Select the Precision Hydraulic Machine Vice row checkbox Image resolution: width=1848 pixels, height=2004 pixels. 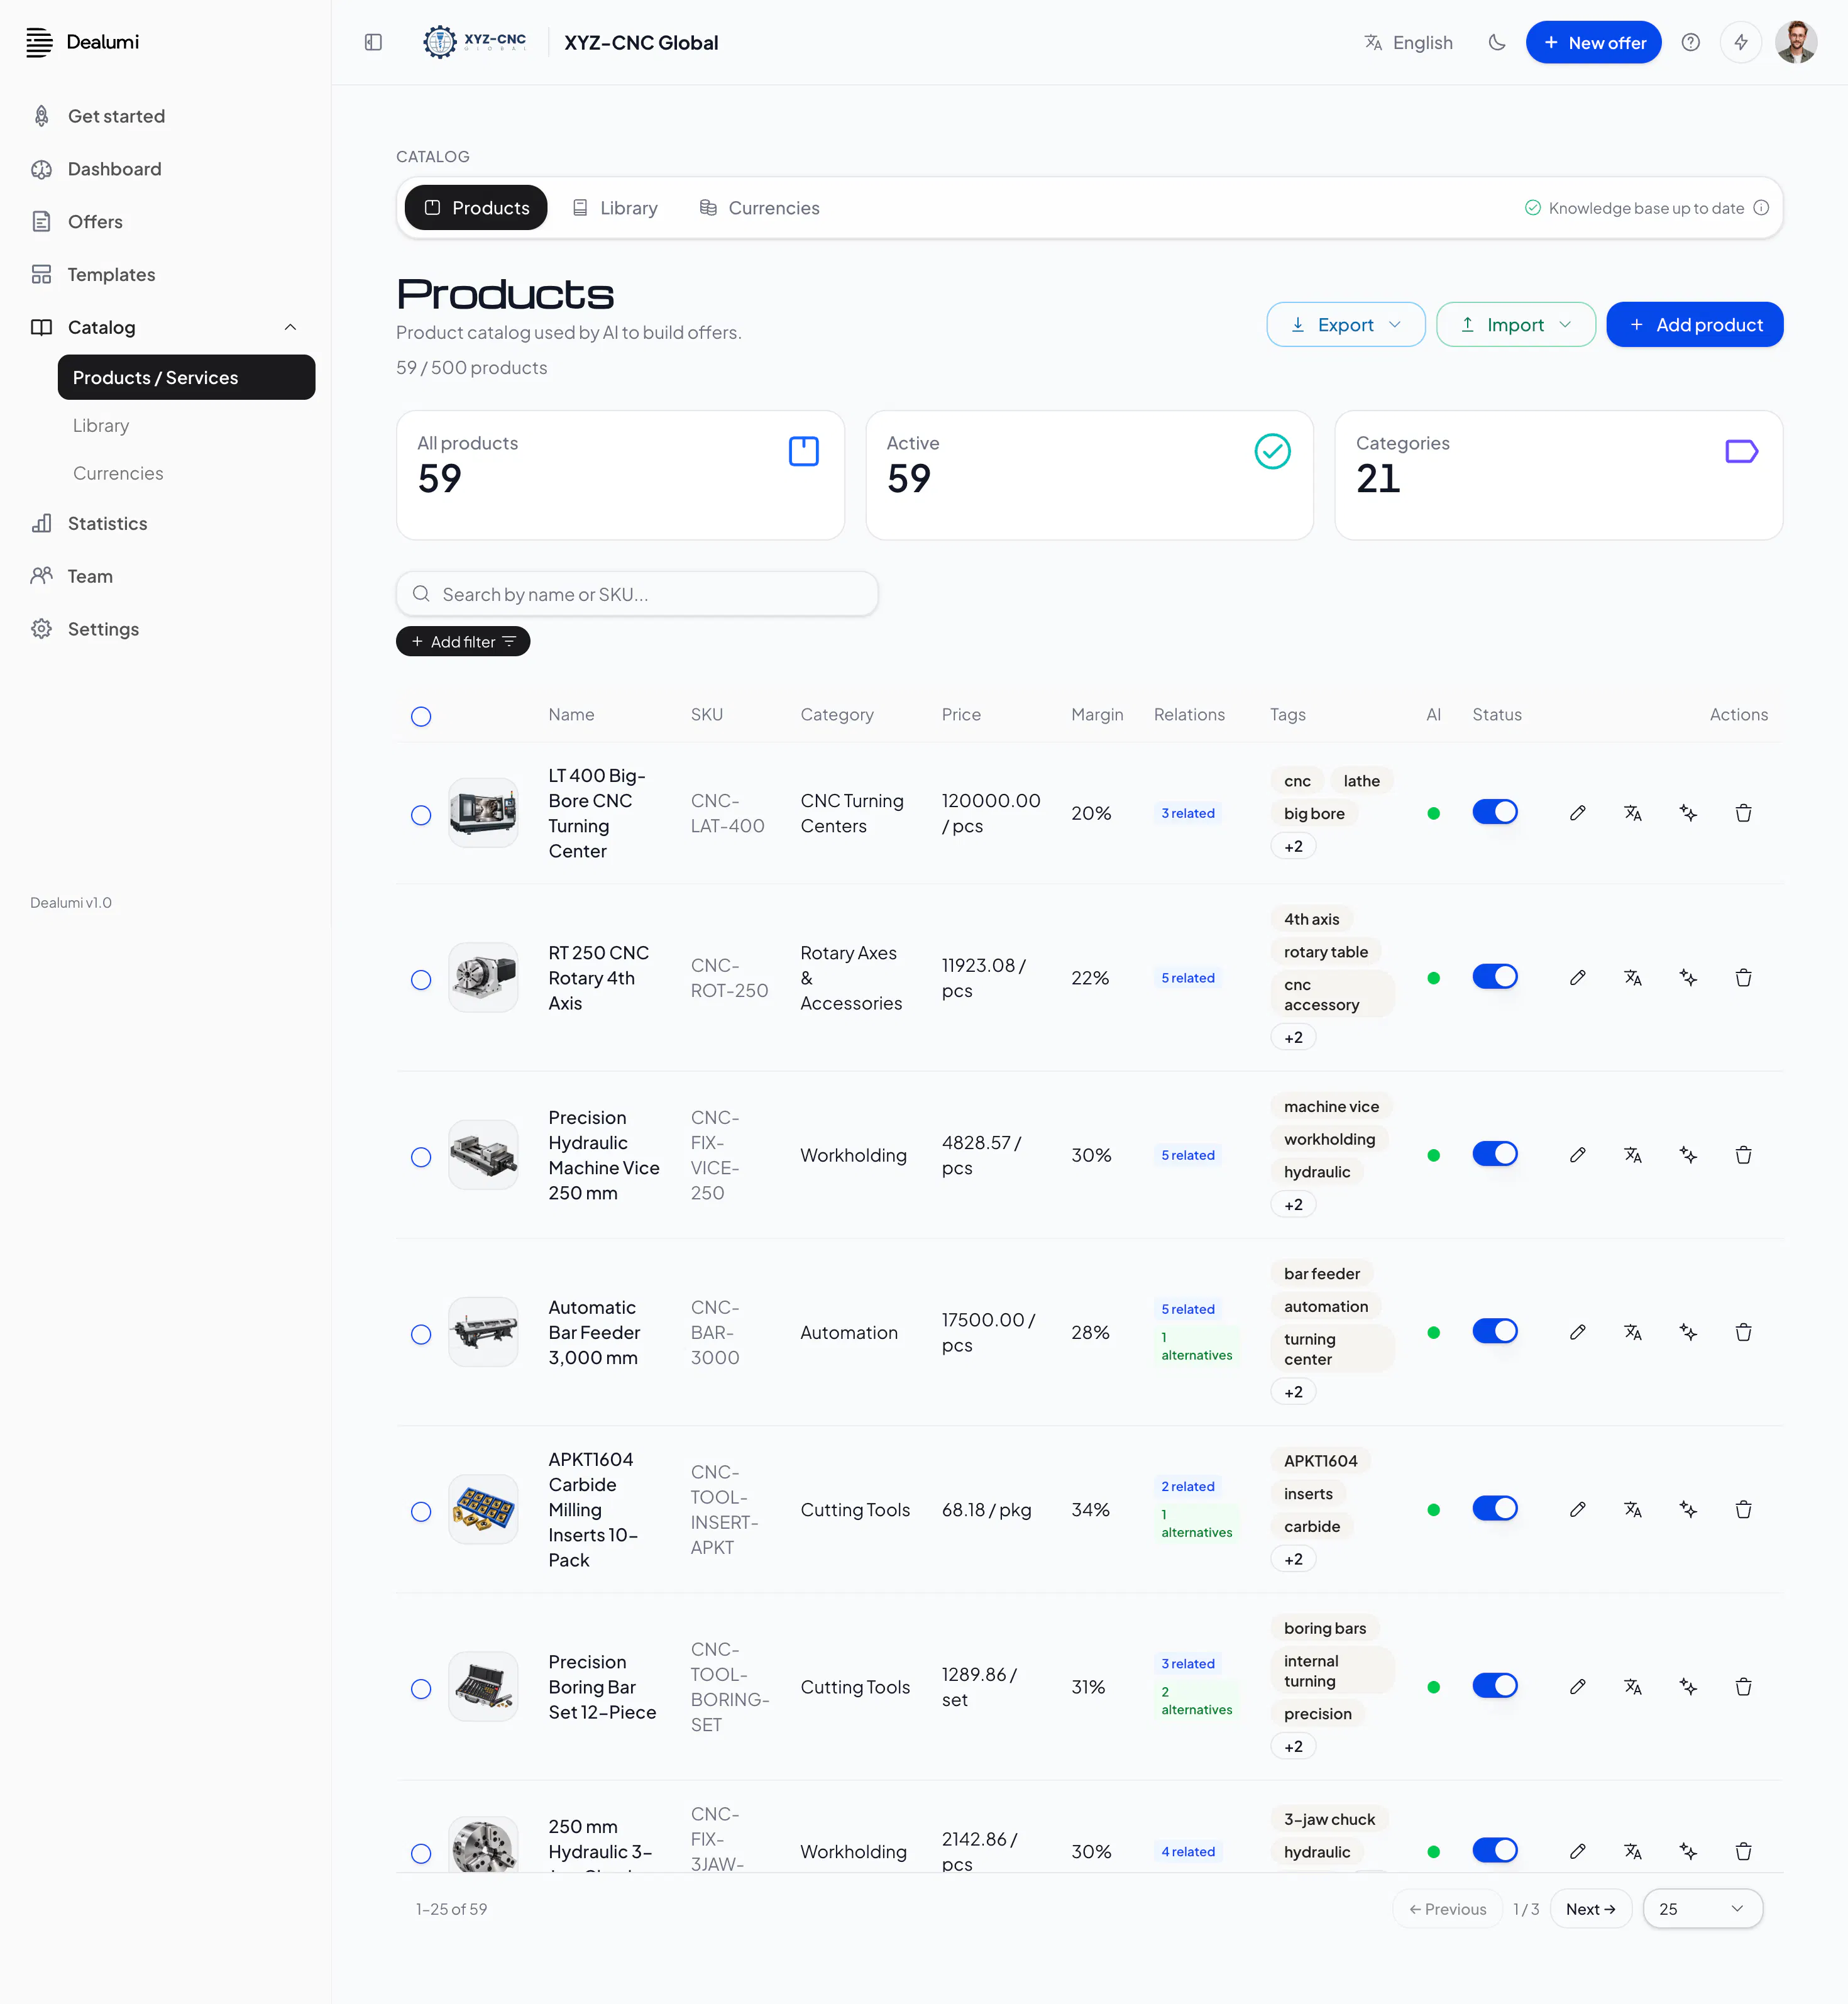point(421,1157)
